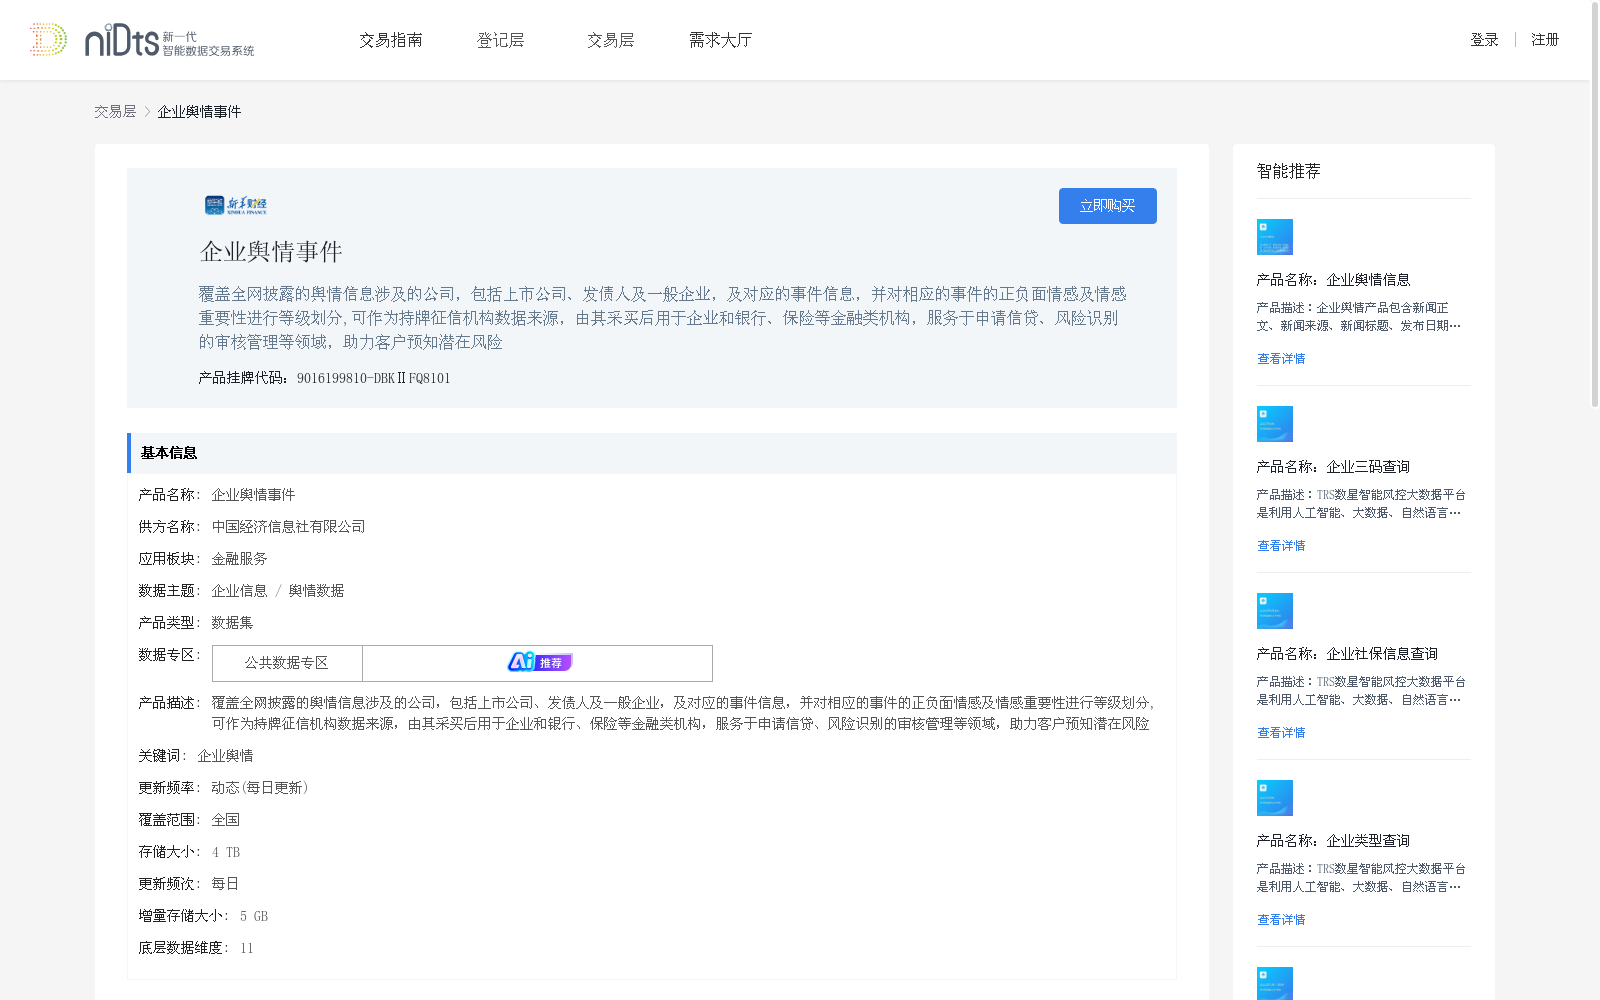Click the 注册 link
Image resolution: width=1600 pixels, height=1000 pixels.
pos(1545,40)
